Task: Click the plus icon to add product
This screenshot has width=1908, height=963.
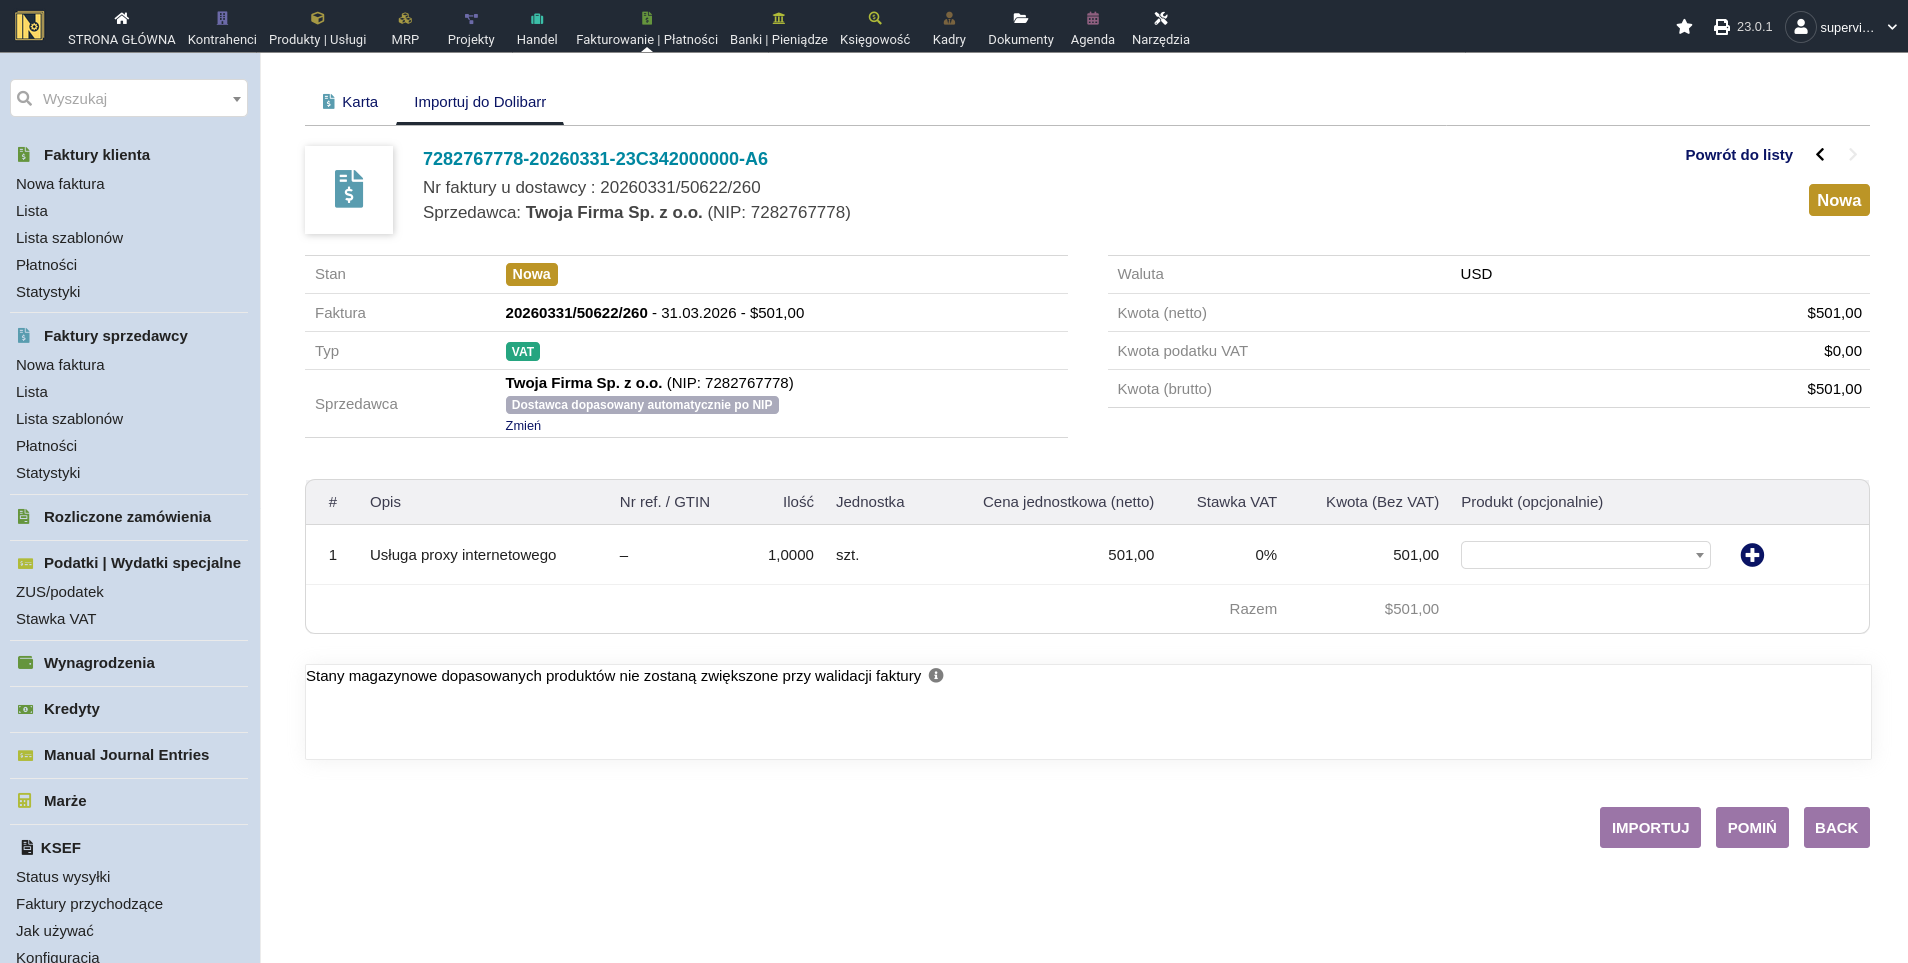Action: click(x=1752, y=555)
